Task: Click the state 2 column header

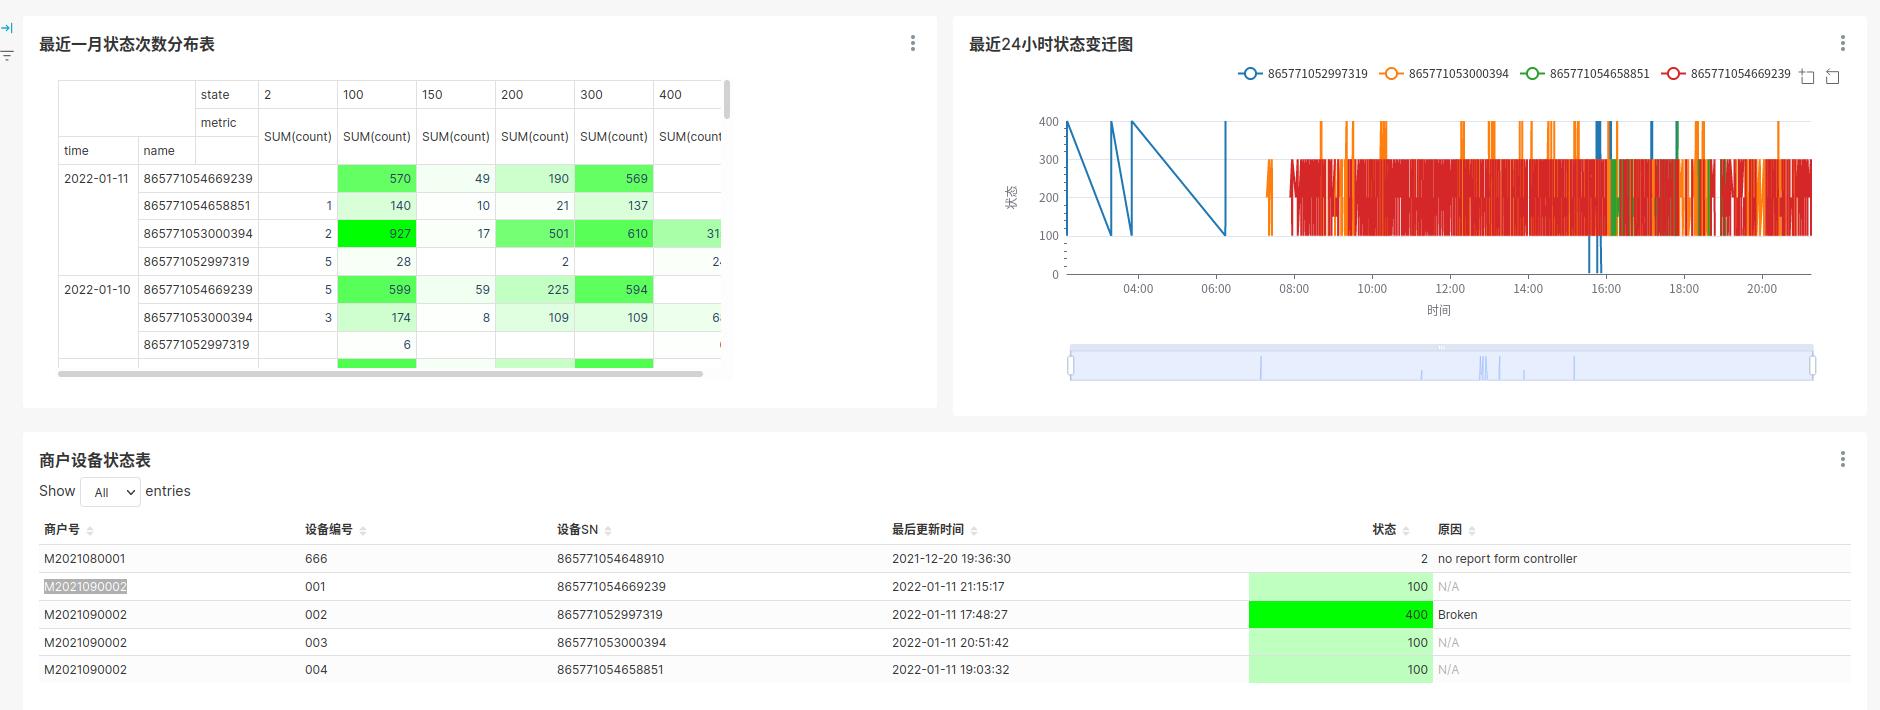Action: pyautogui.click(x=298, y=94)
